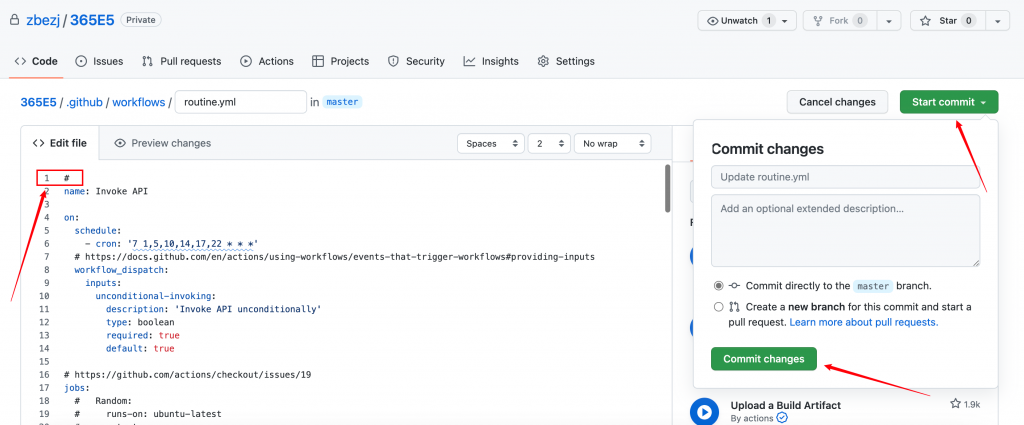This screenshot has height=425, width=1024.
Task: Select Commit directly to master branch
Action: coord(718,285)
